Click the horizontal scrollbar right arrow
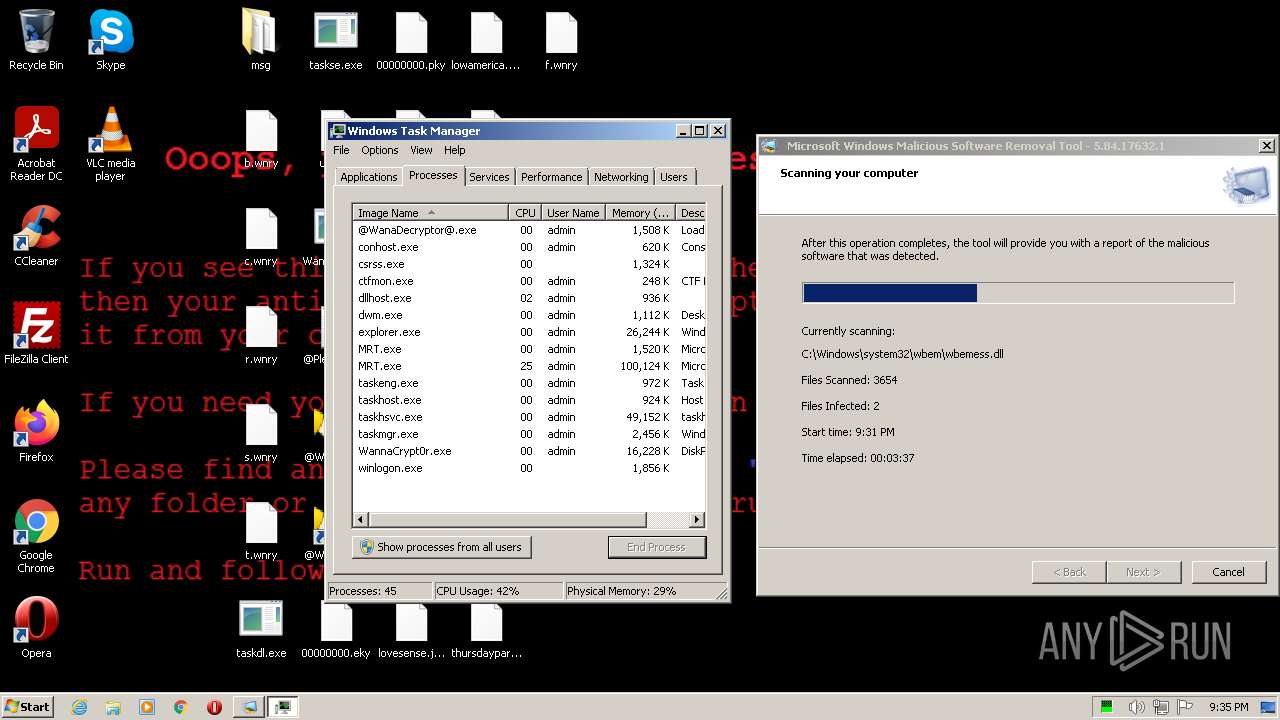The image size is (1280, 720). click(697, 520)
